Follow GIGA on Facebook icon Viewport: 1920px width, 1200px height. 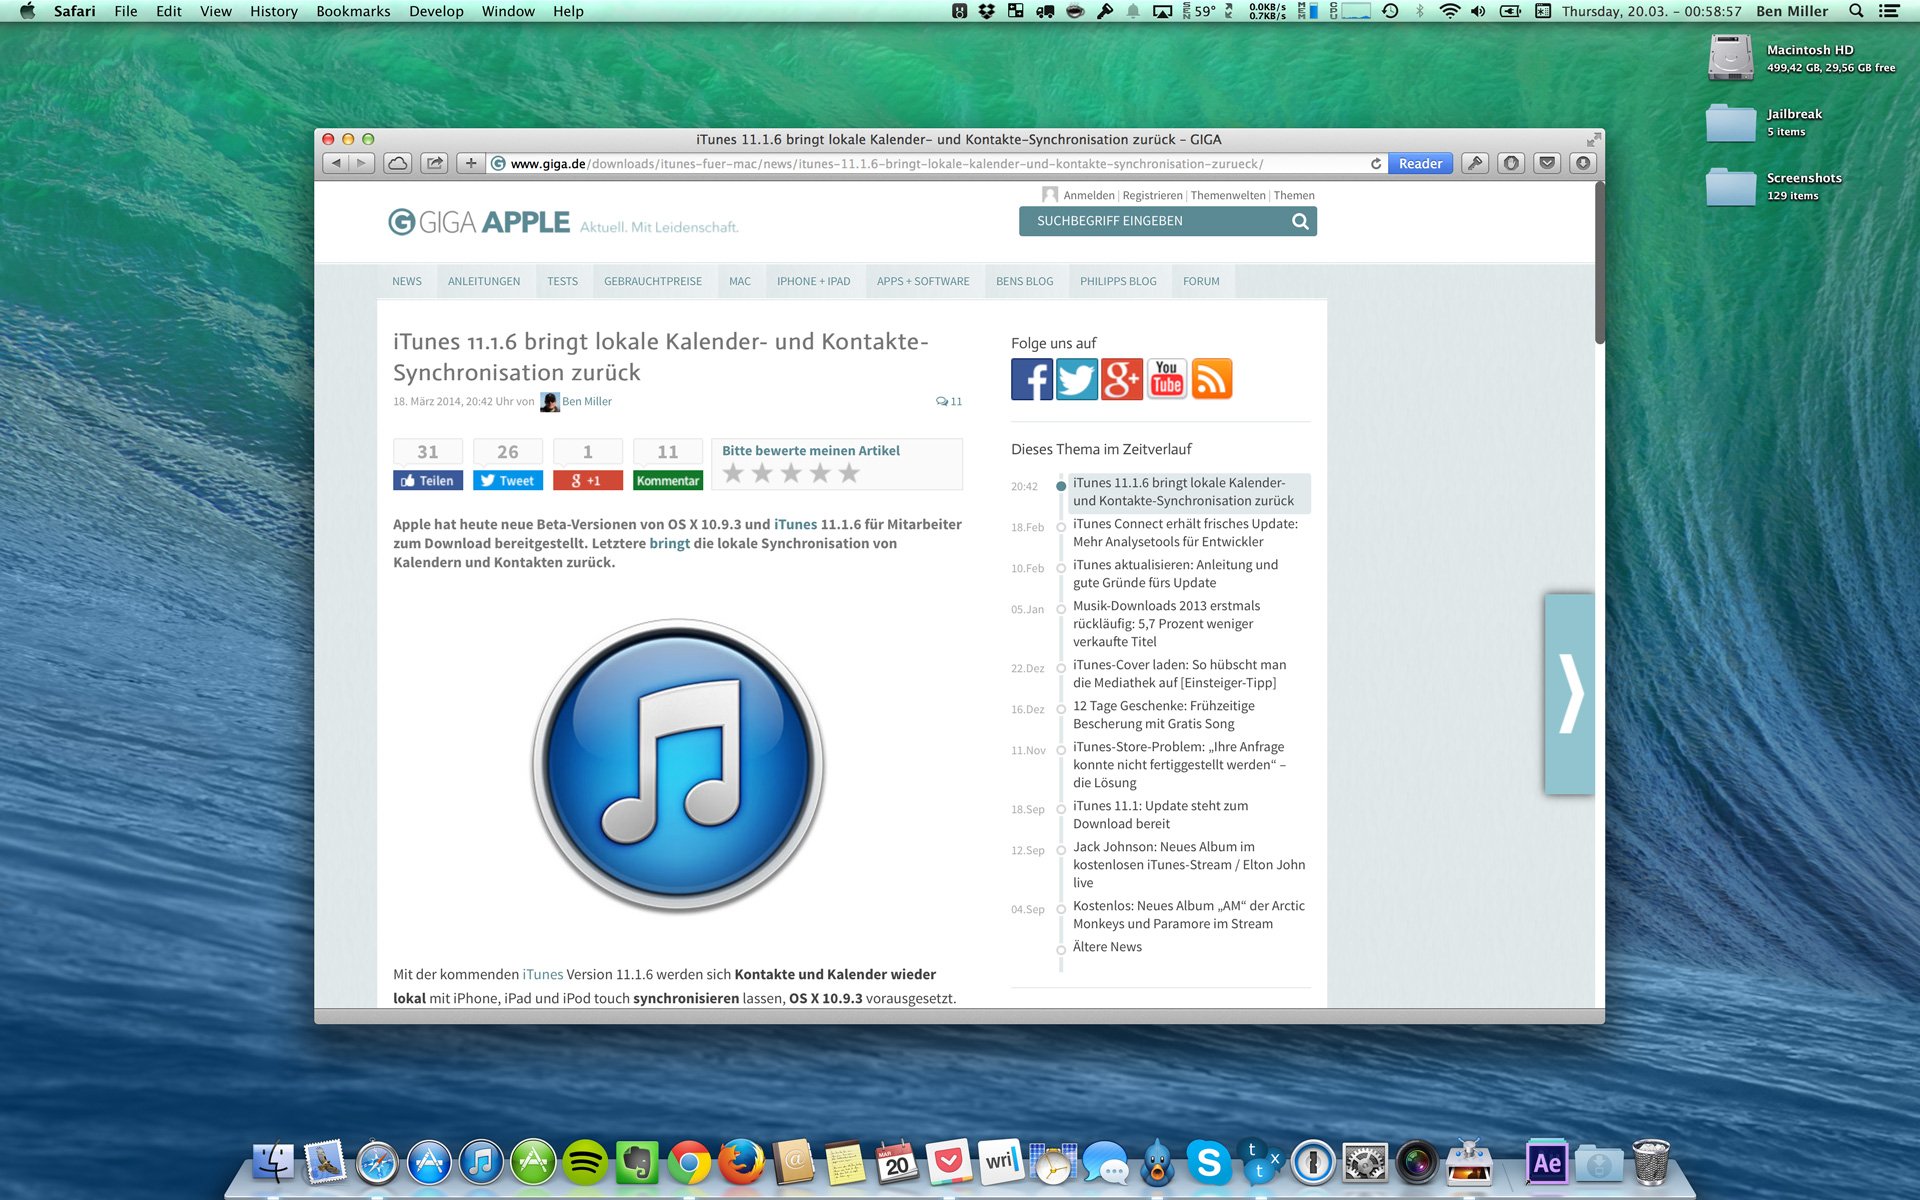click(x=1031, y=379)
